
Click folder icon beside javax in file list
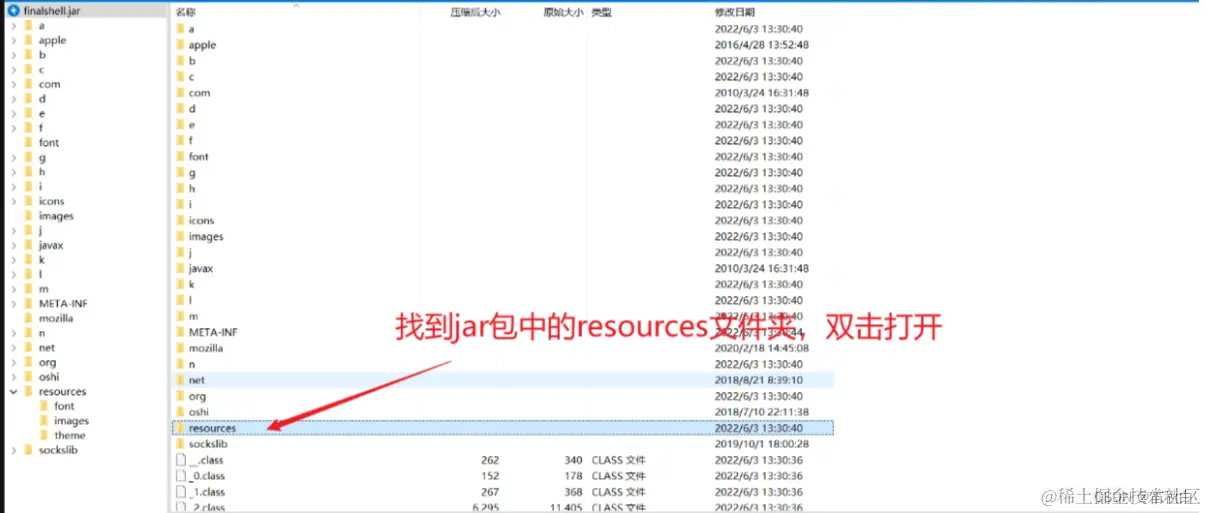(181, 269)
